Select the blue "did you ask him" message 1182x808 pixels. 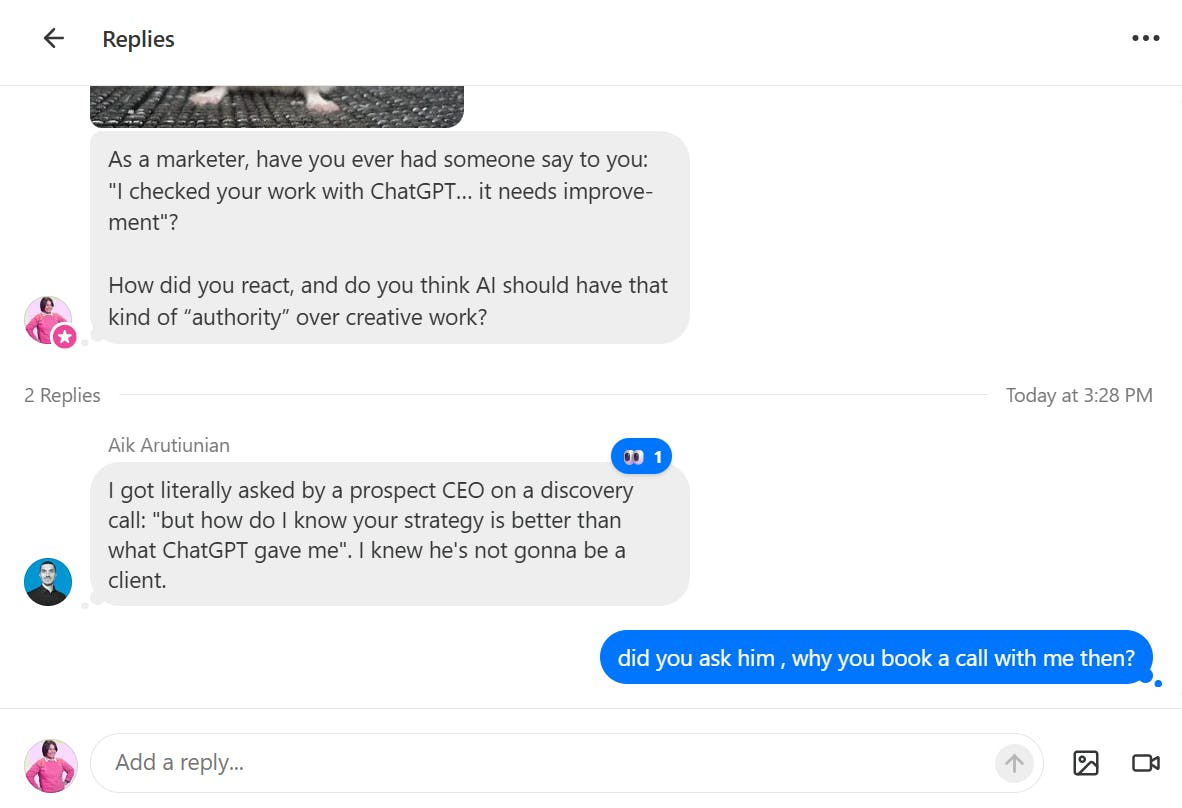click(x=875, y=658)
